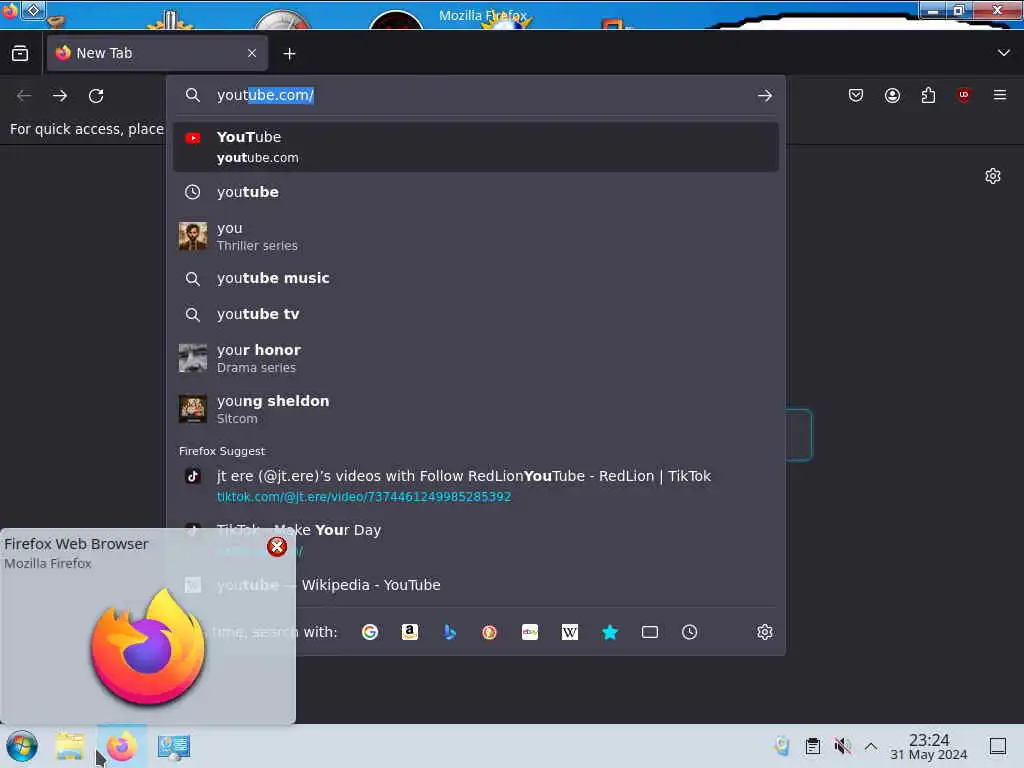Click the Show Desktop button

(998, 746)
